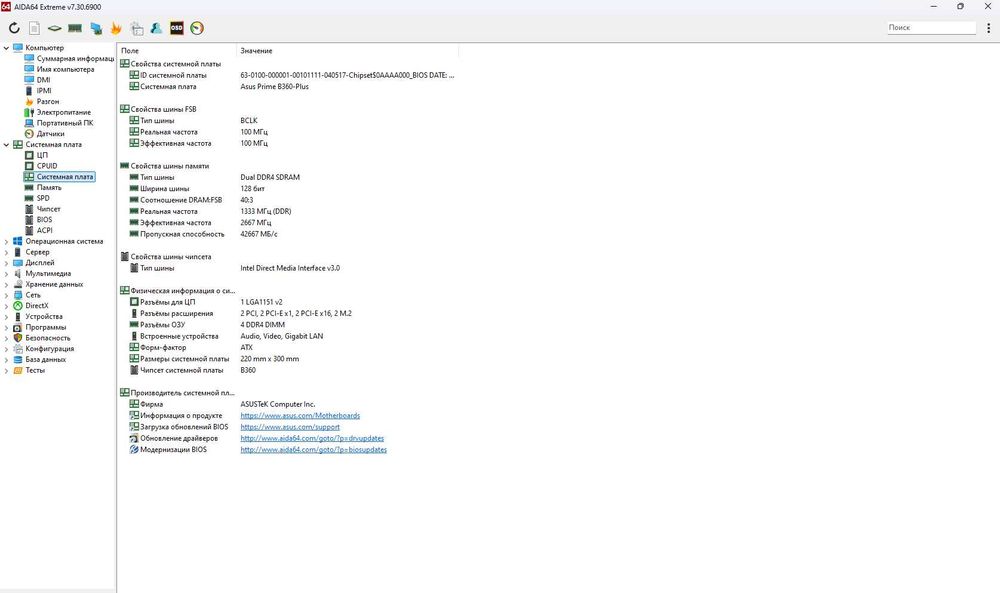Click the gauge benchmark toolbar icon
The width and height of the screenshot is (1000, 593).
click(x=197, y=28)
